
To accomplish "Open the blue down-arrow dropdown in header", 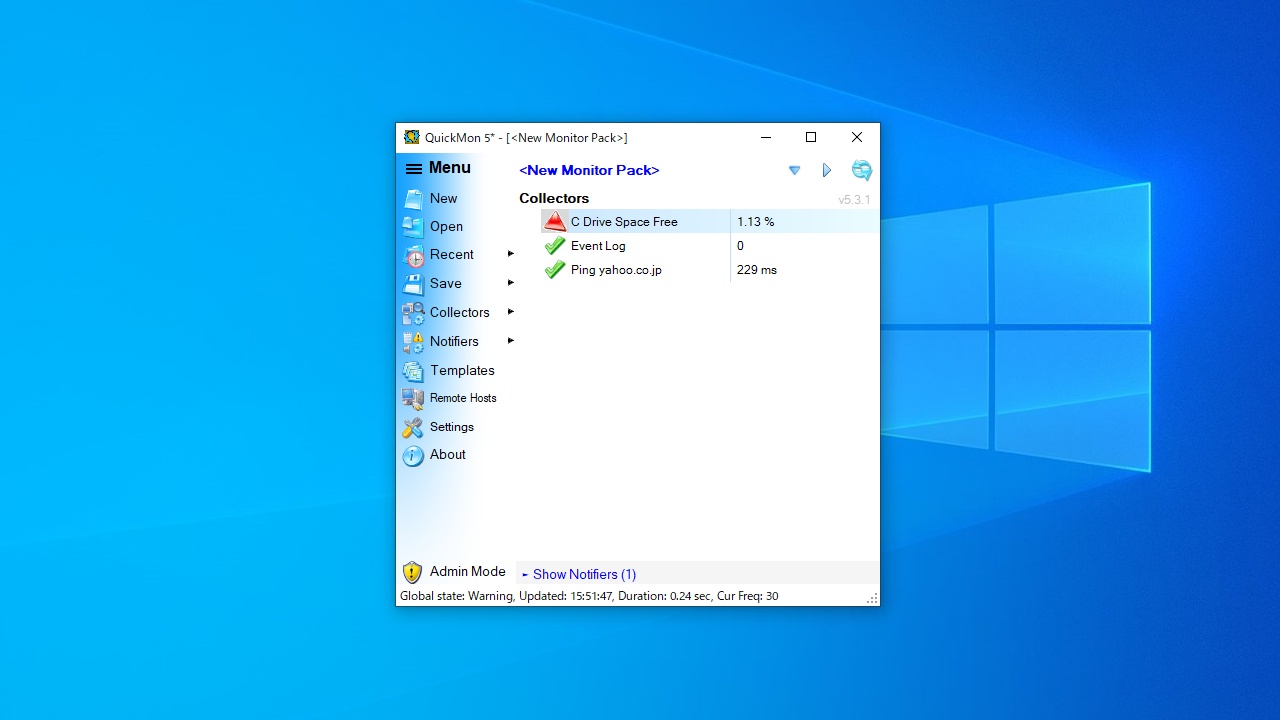I will point(794,171).
